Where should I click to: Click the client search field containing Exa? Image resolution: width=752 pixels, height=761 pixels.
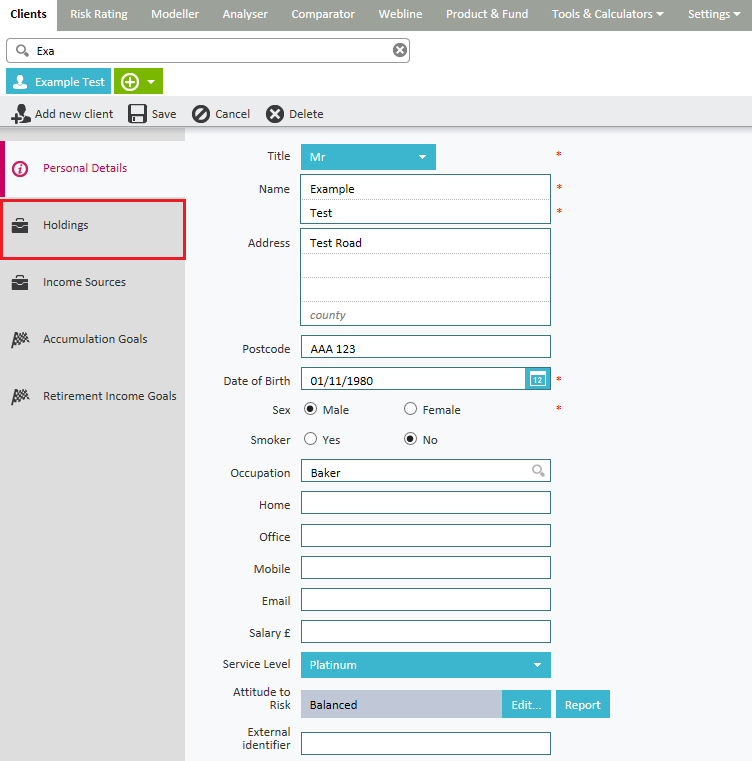coord(208,50)
